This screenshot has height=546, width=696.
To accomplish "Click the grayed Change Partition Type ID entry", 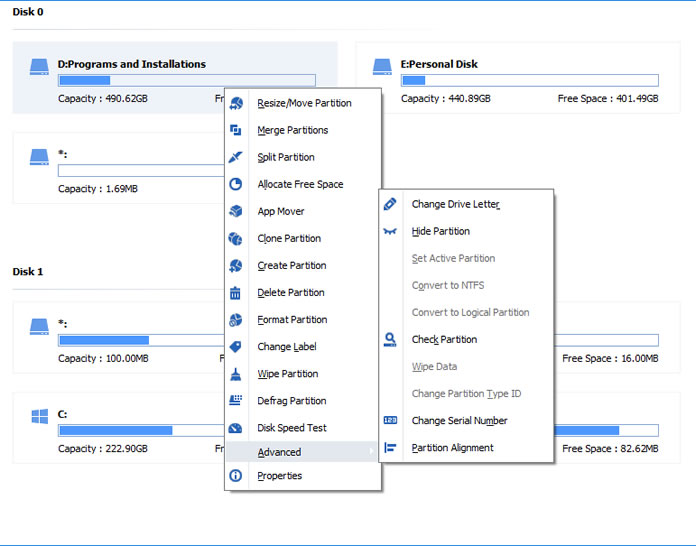I will (x=466, y=394).
